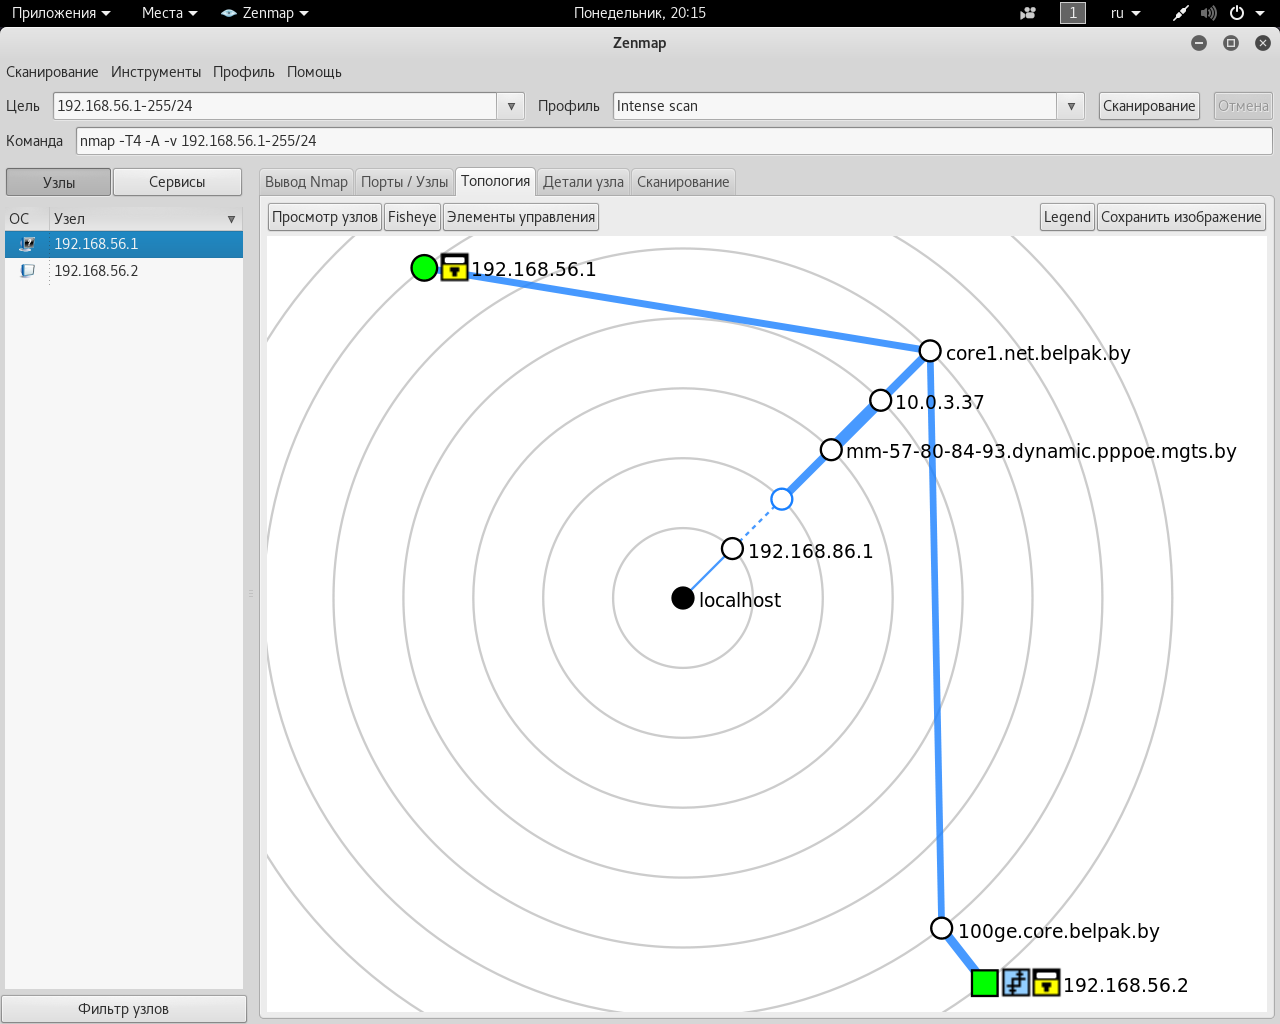
Task: Open the Инструменты menu
Action: [156, 72]
